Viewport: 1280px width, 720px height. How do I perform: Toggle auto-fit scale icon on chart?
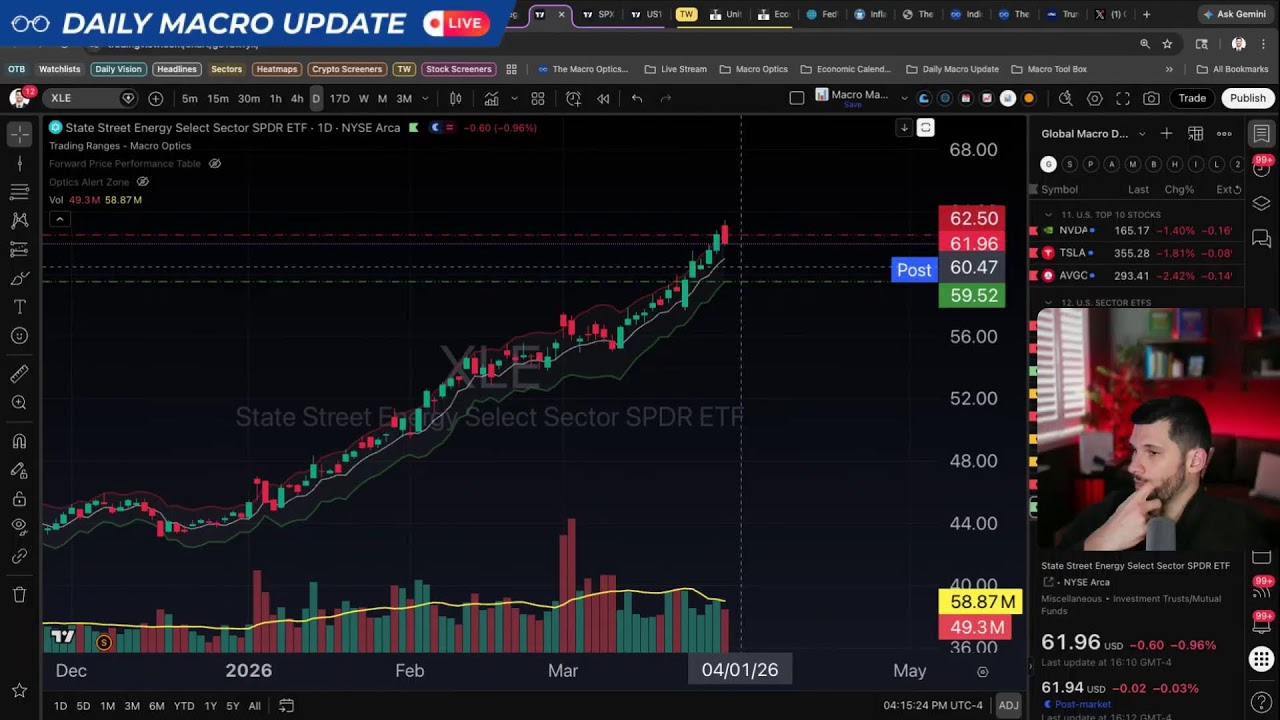pyautogui.click(x=925, y=128)
